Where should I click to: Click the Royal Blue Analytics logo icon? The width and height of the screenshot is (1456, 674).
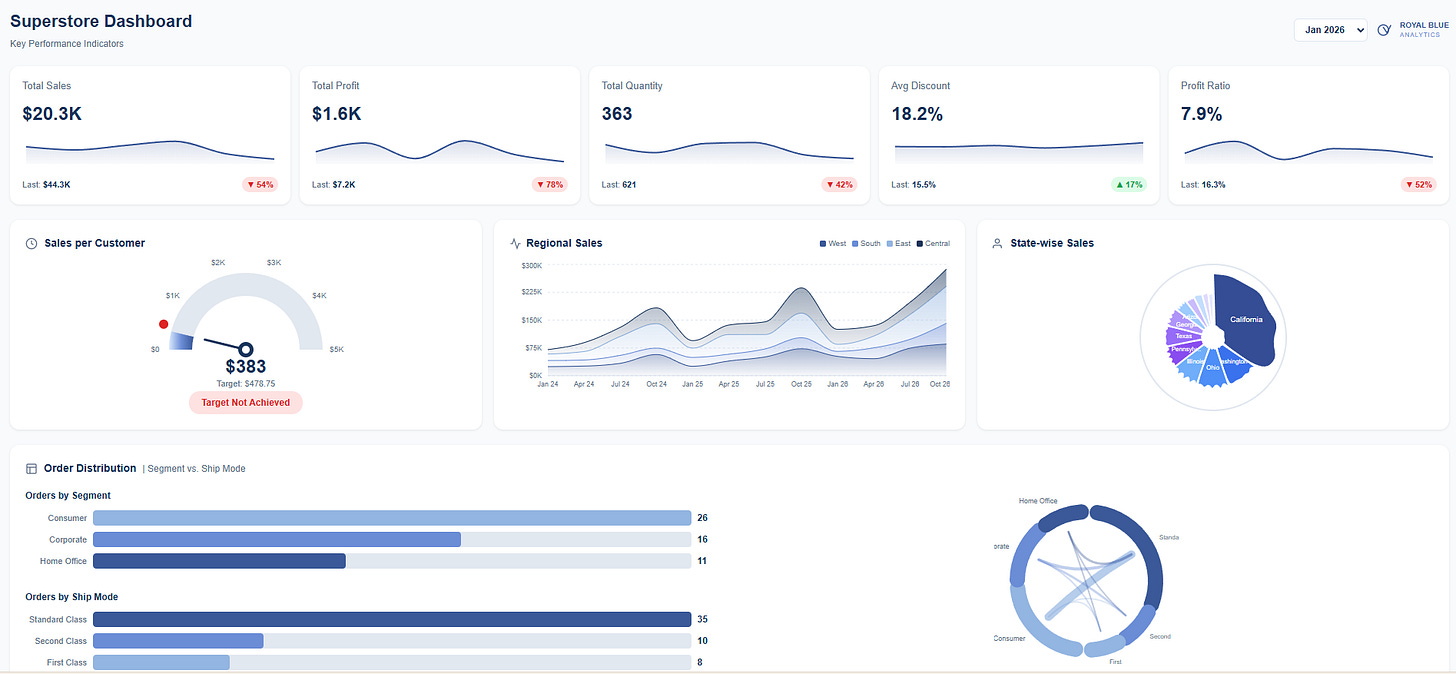1384,30
